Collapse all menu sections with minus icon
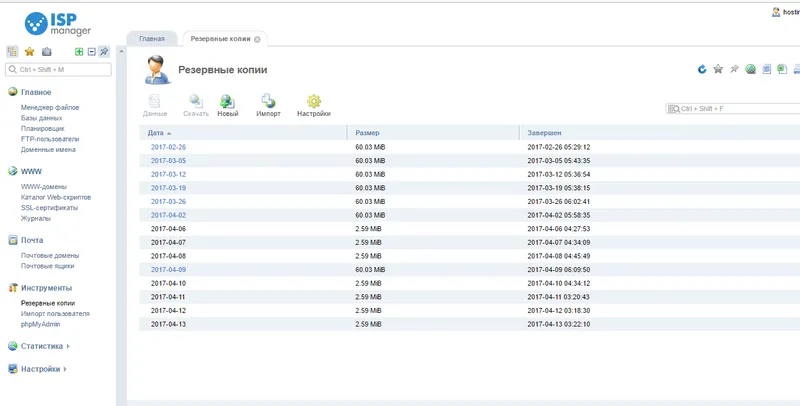This screenshot has height=406, width=800. click(x=92, y=52)
